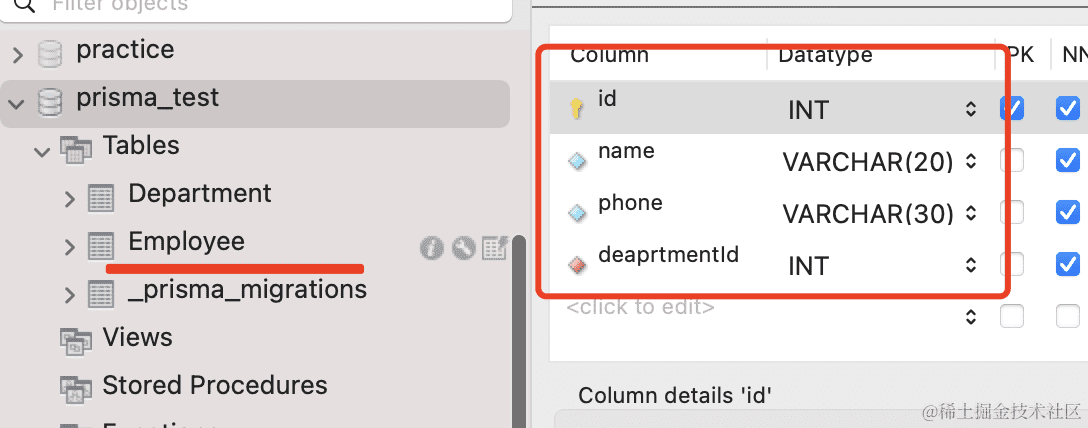Toggle the PK checkbox for id column
Image resolution: width=1088 pixels, height=428 pixels.
(x=1012, y=108)
